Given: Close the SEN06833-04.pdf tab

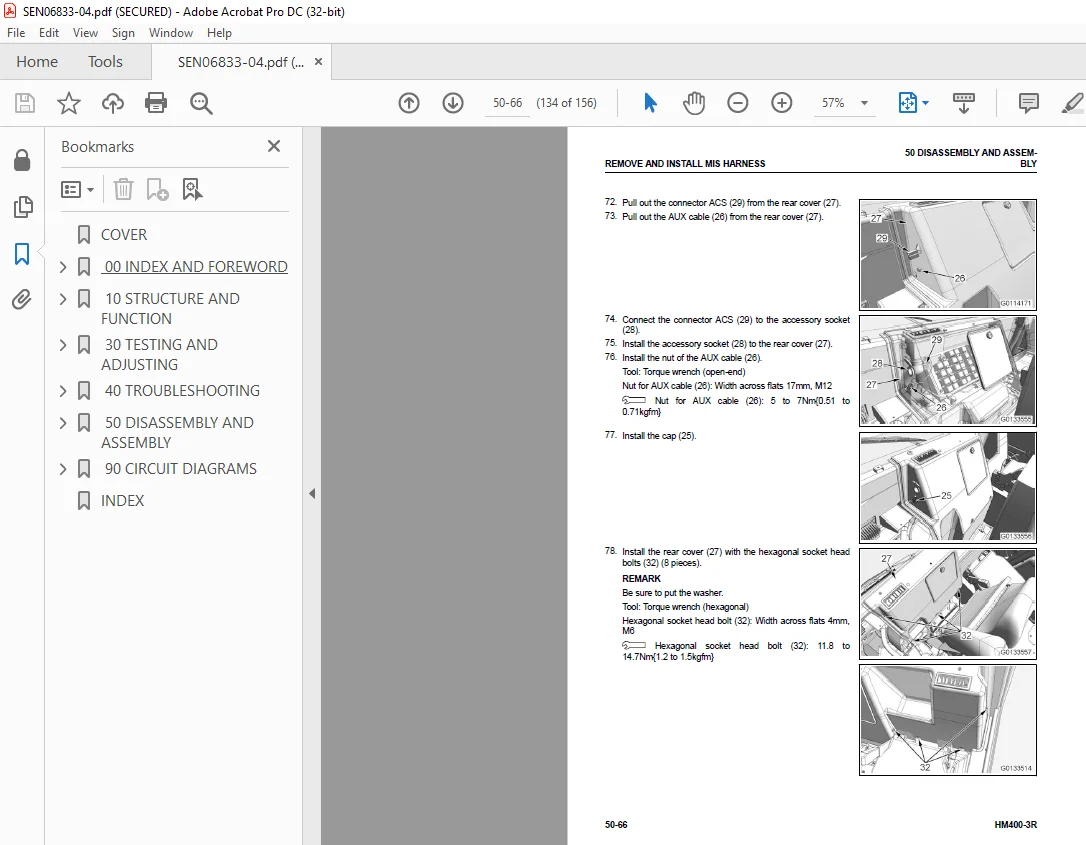Looking at the screenshot, I should [319, 62].
